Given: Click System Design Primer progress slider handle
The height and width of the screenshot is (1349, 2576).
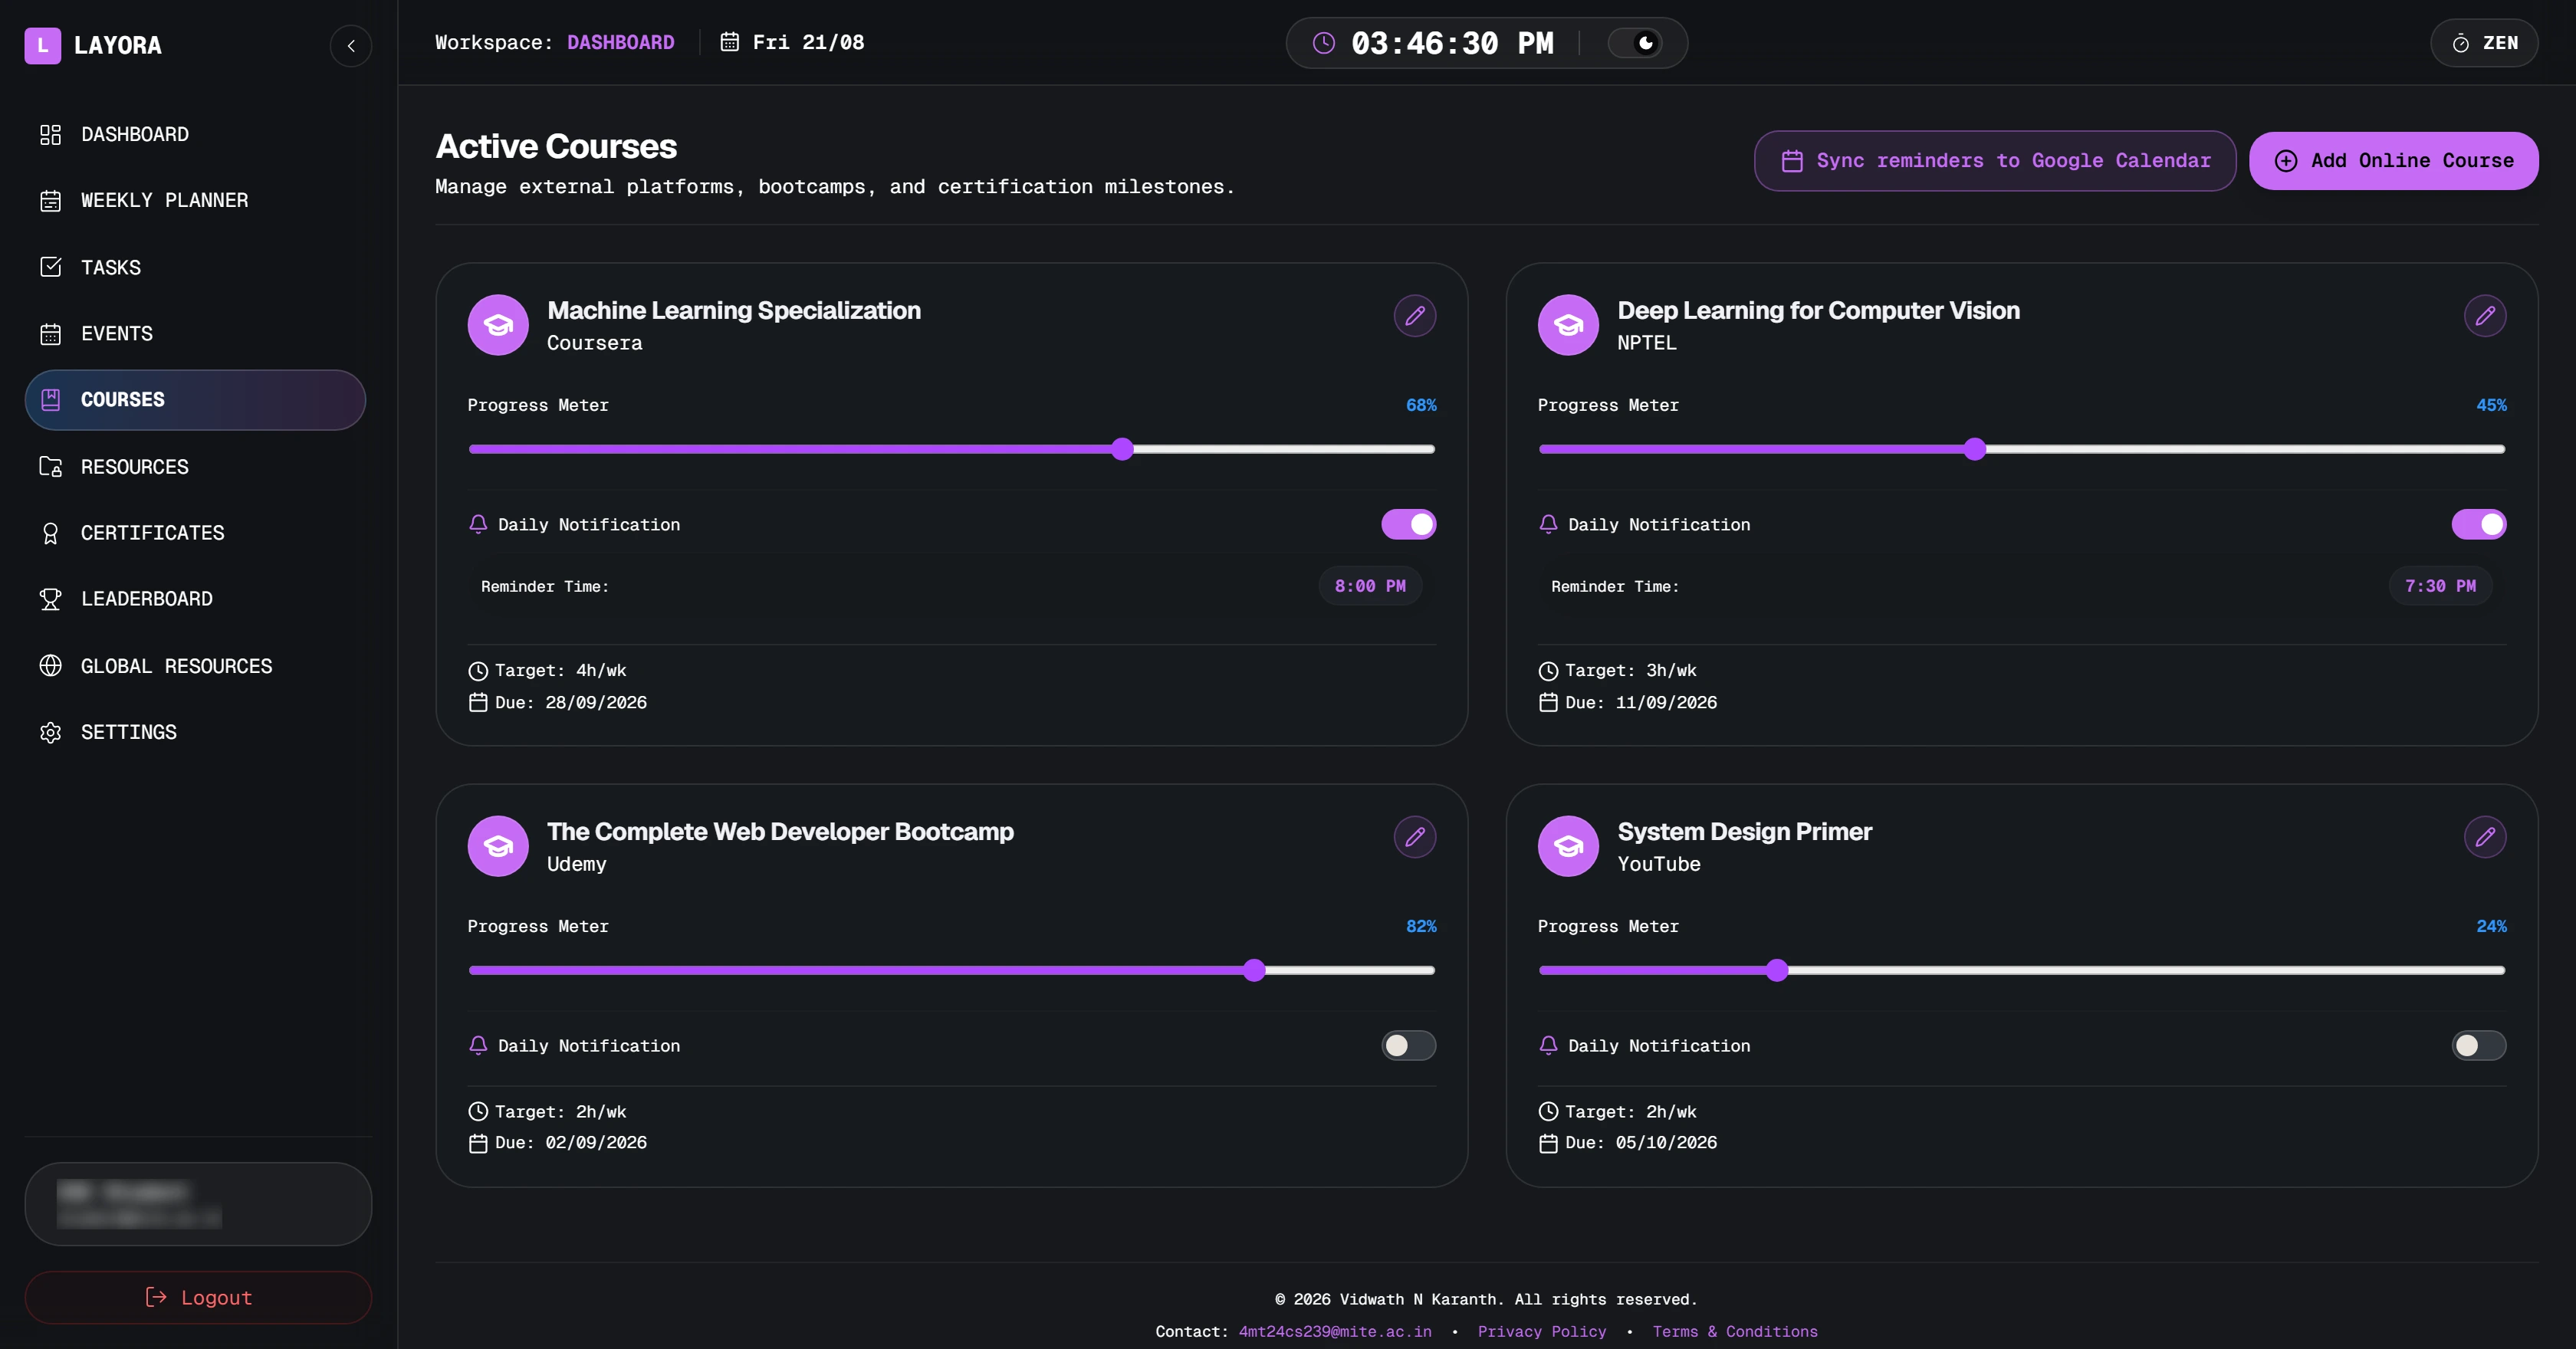Looking at the screenshot, I should click(x=1777, y=970).
